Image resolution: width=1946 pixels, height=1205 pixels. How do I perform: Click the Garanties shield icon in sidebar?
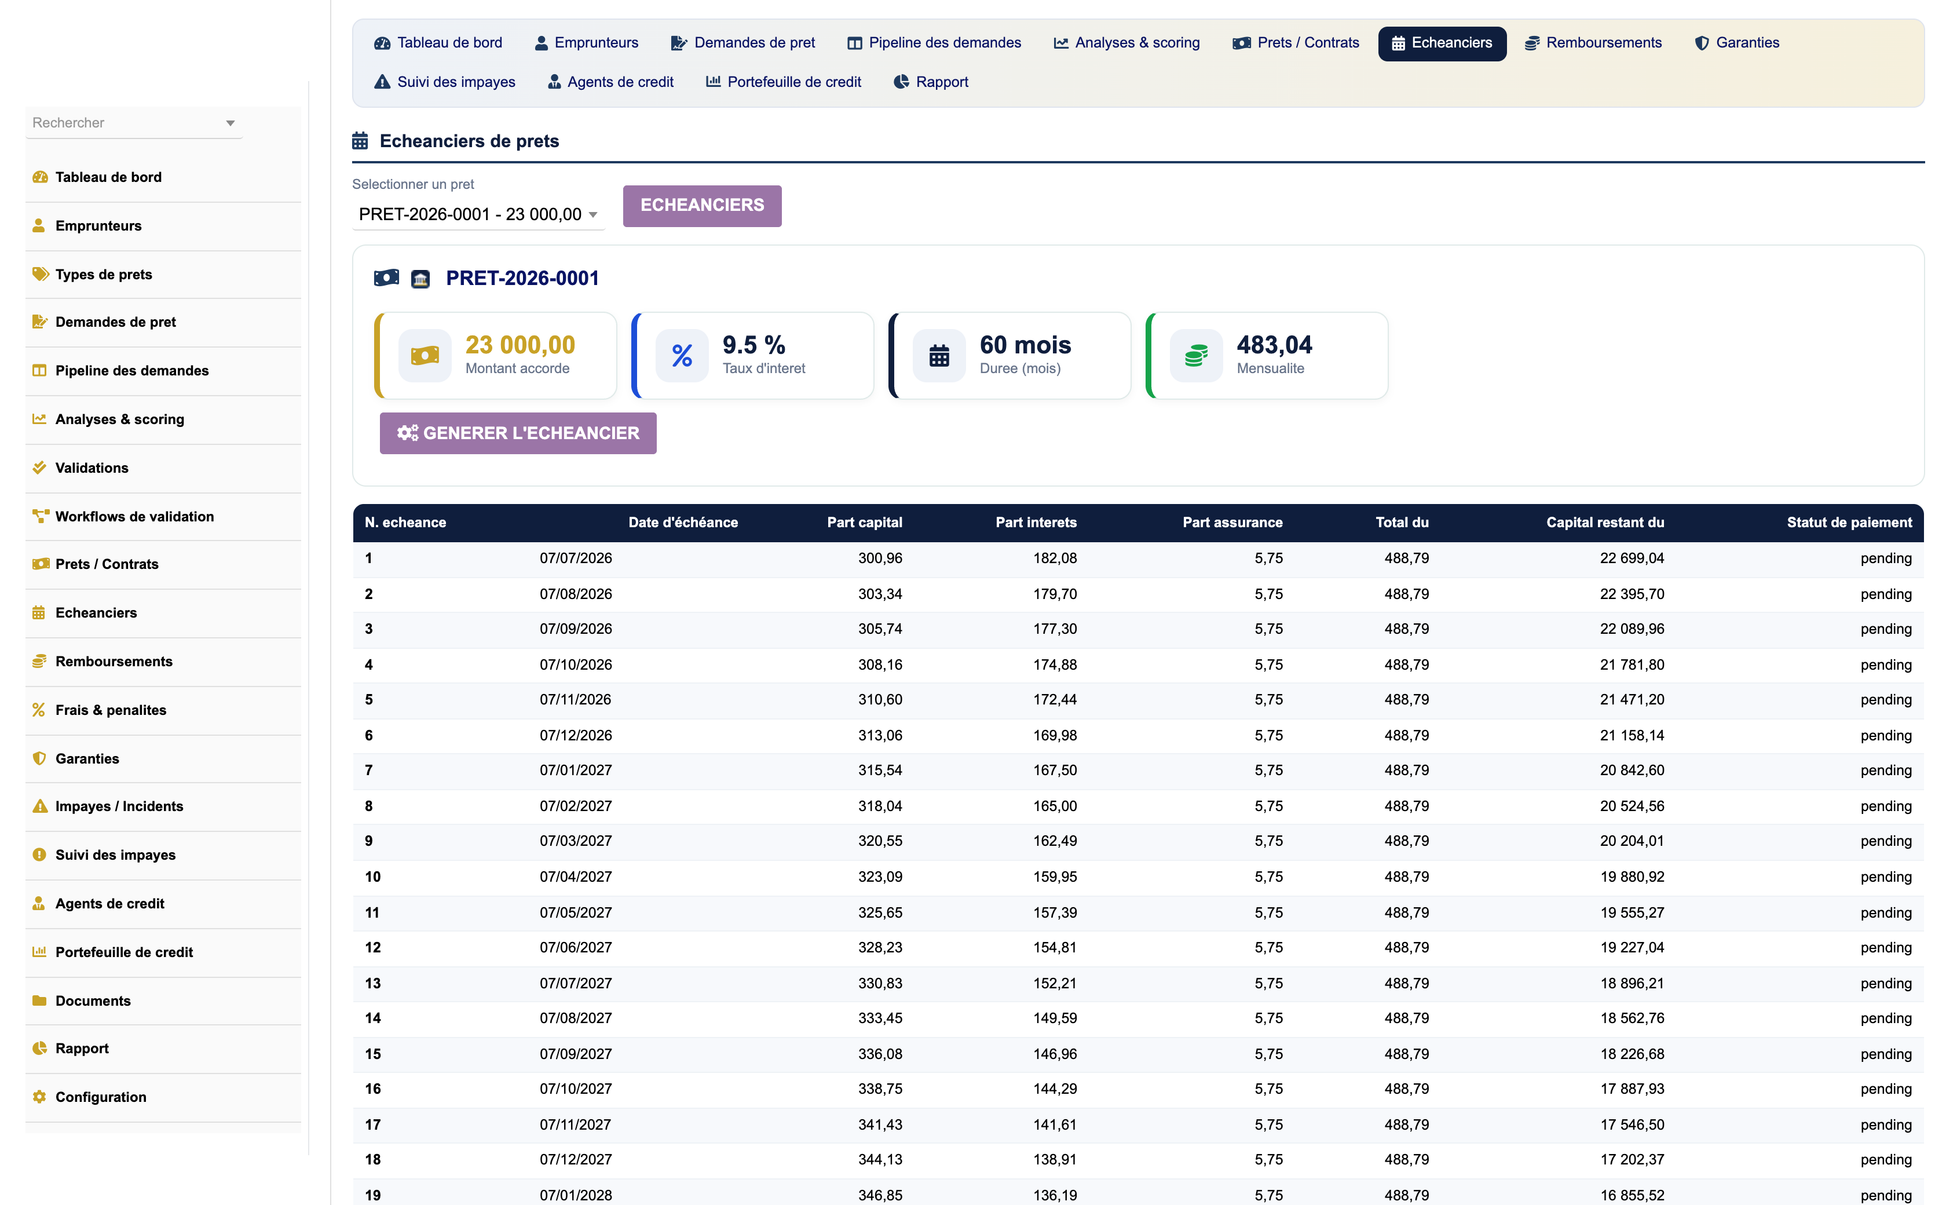[40, 758]
